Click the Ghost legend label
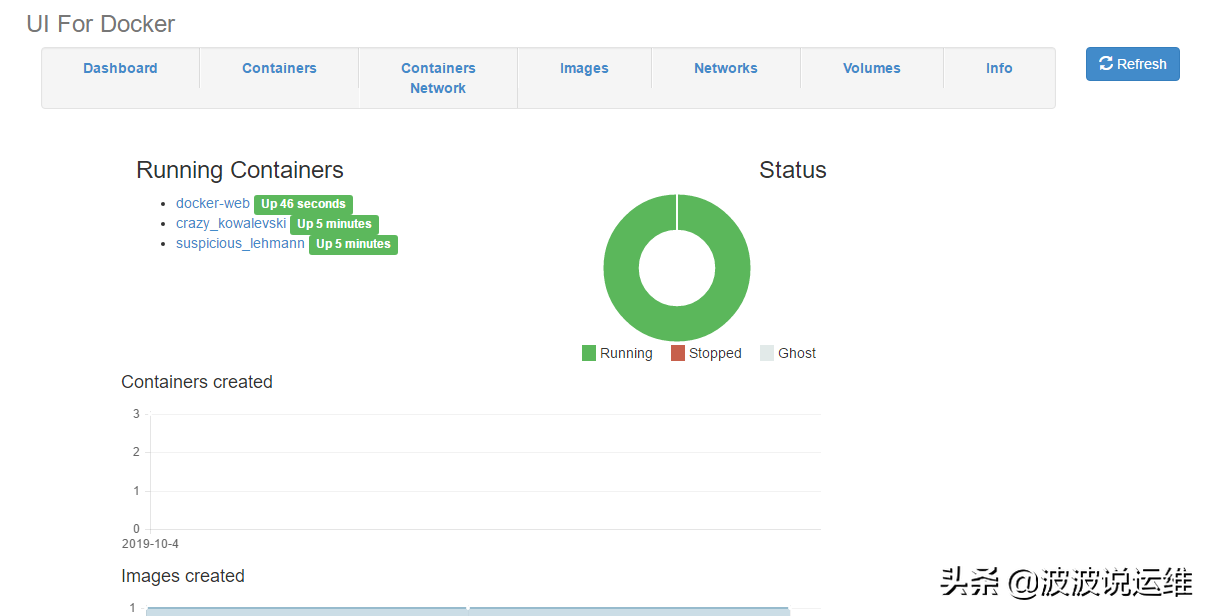The image size is (1211, 616). click(x=797, y=353)
